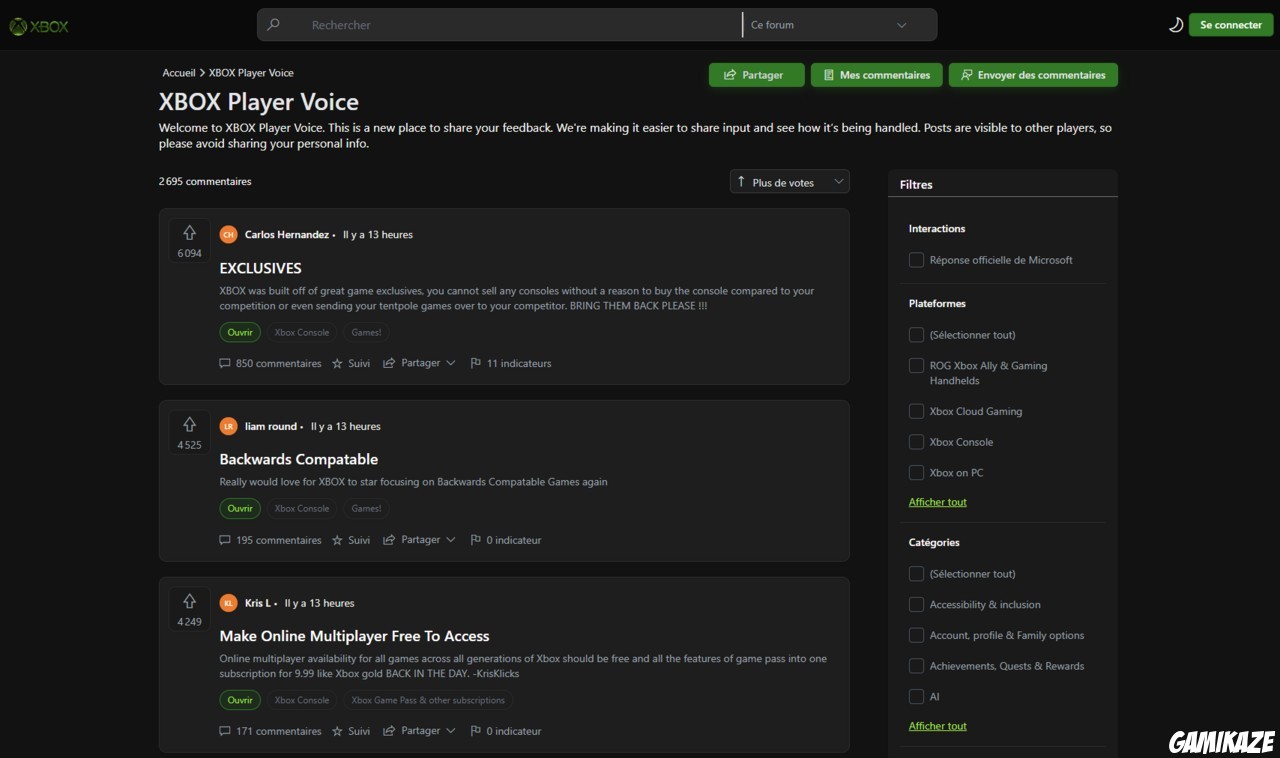This screenshot has height=758, width=1280.
Task: Open Mes commentaires
Action: pos(876,75)
